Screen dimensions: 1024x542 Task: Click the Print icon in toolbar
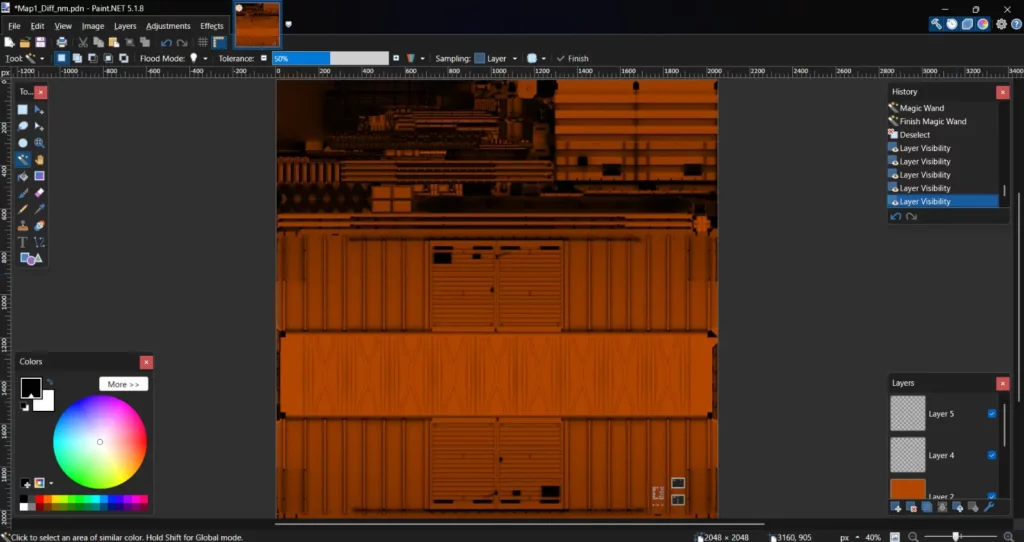tap(62, 42)
